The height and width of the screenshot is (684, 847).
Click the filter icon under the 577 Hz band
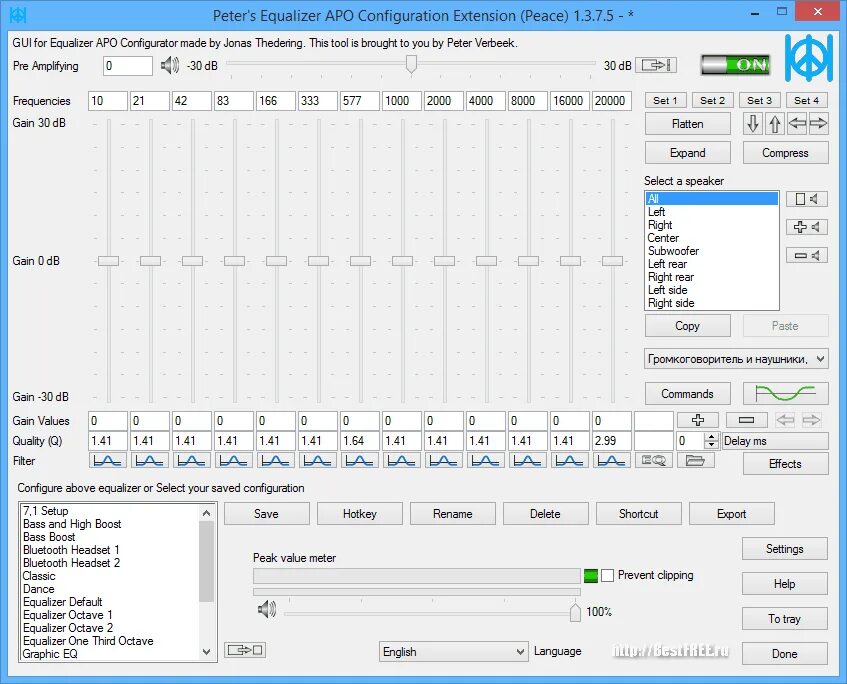point(359,460)
